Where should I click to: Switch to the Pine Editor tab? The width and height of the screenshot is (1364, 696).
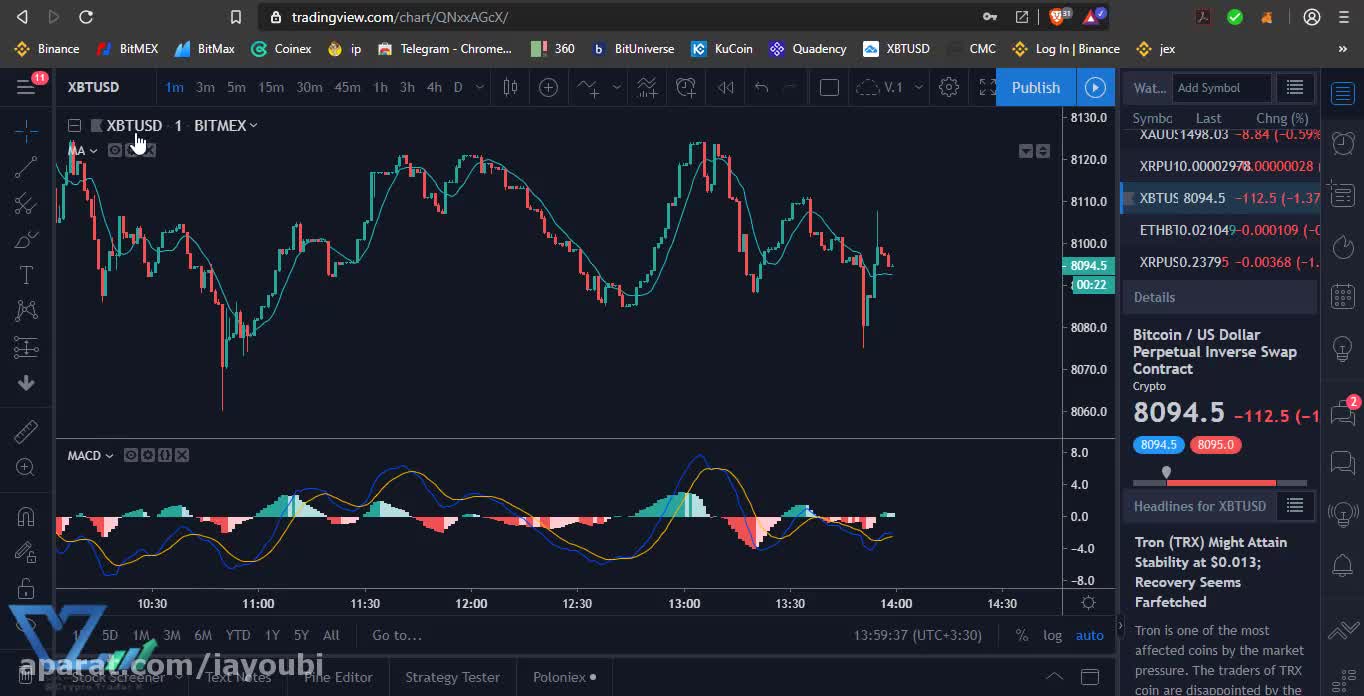click(x=338, y=677)
